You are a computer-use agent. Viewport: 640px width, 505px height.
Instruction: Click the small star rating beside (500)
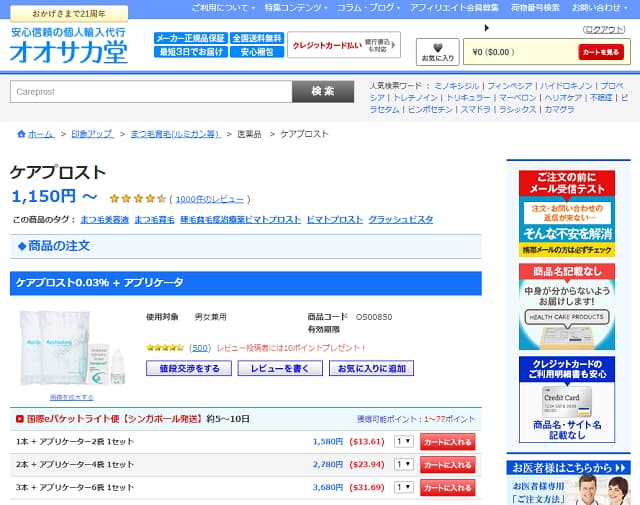[165, 348]
